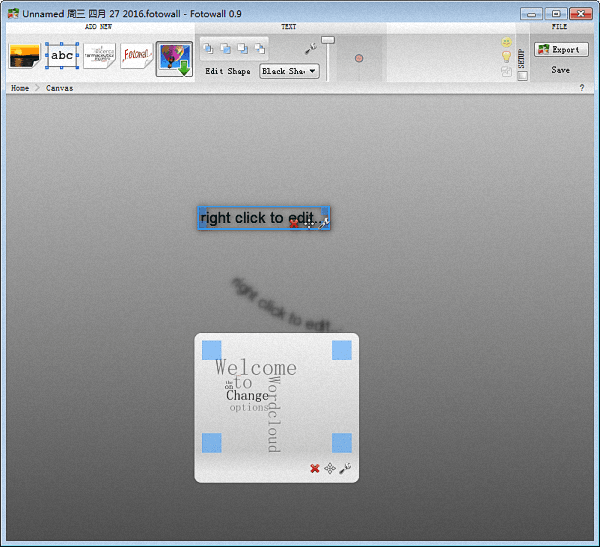The width and height of the screenshot is (600, 547).
Task: Open the web image search balloon icon
Action: pyautogui.click(x=174, y=58)
